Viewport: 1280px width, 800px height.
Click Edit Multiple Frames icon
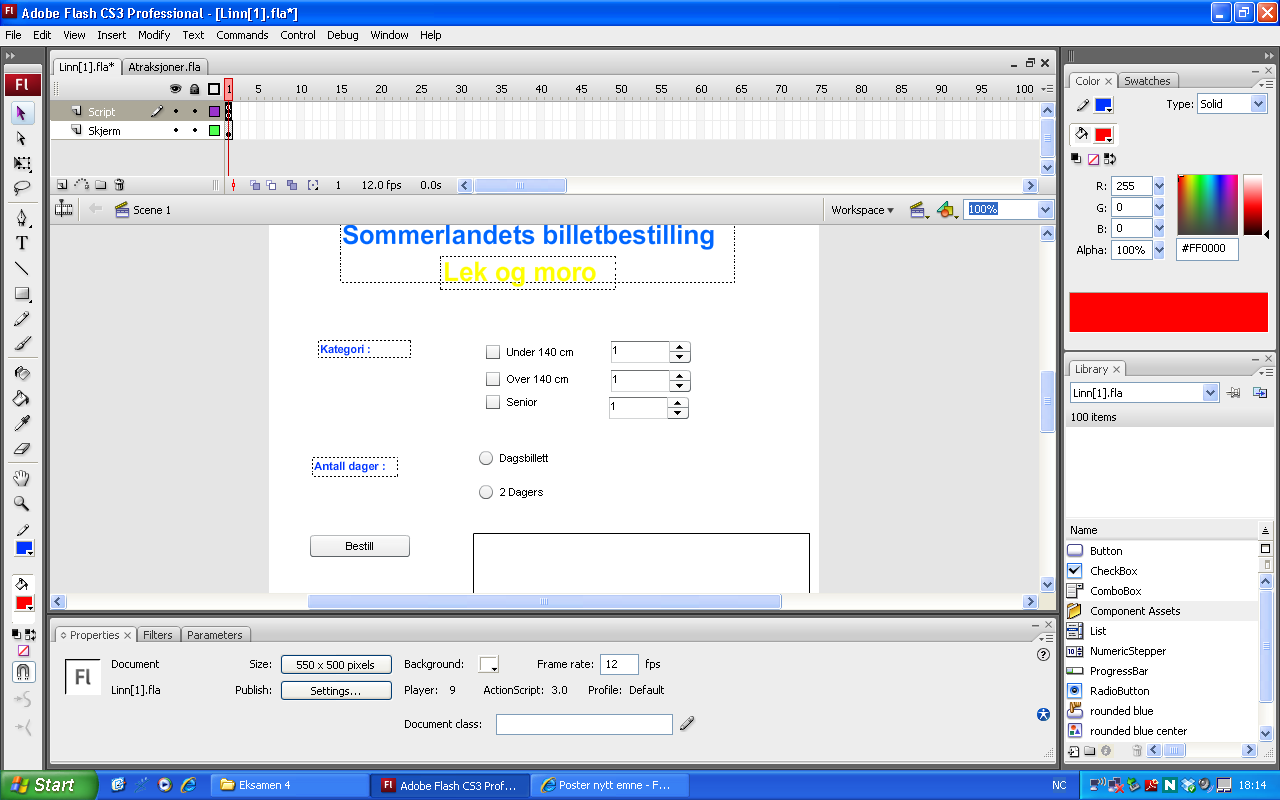coord(292,185)
